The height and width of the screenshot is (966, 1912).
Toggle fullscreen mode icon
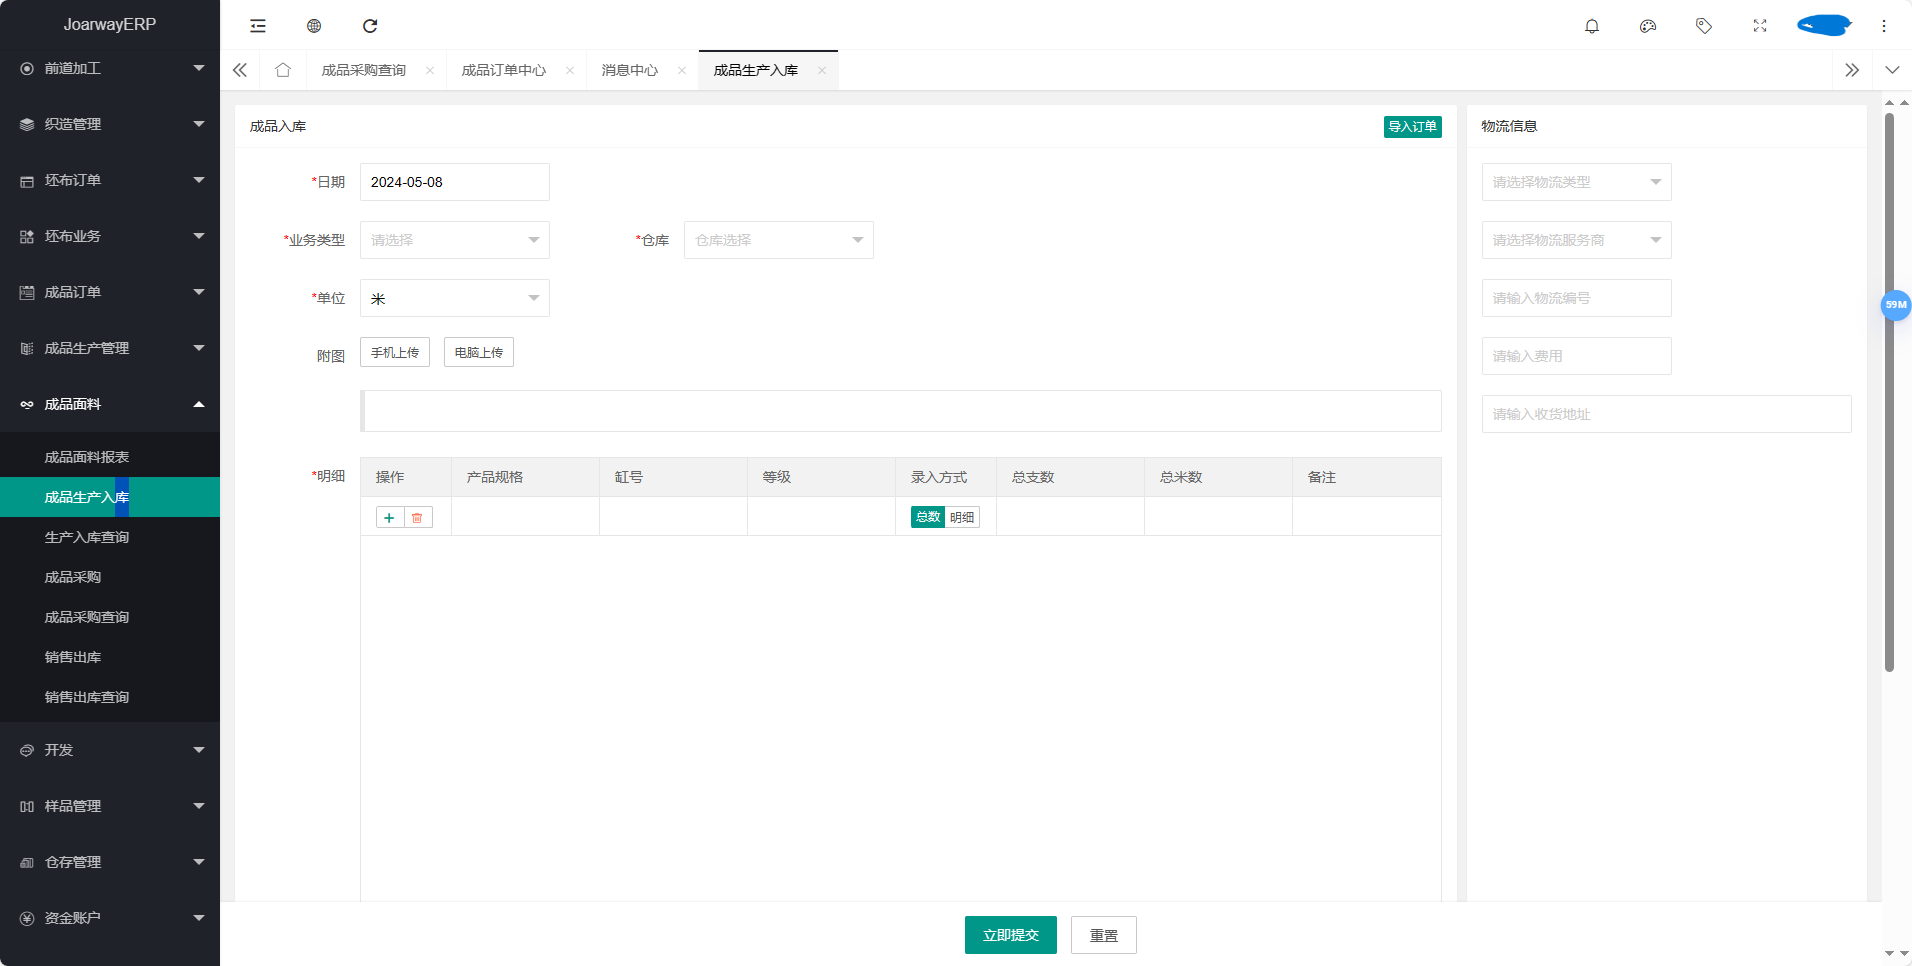pos(1760,26)
